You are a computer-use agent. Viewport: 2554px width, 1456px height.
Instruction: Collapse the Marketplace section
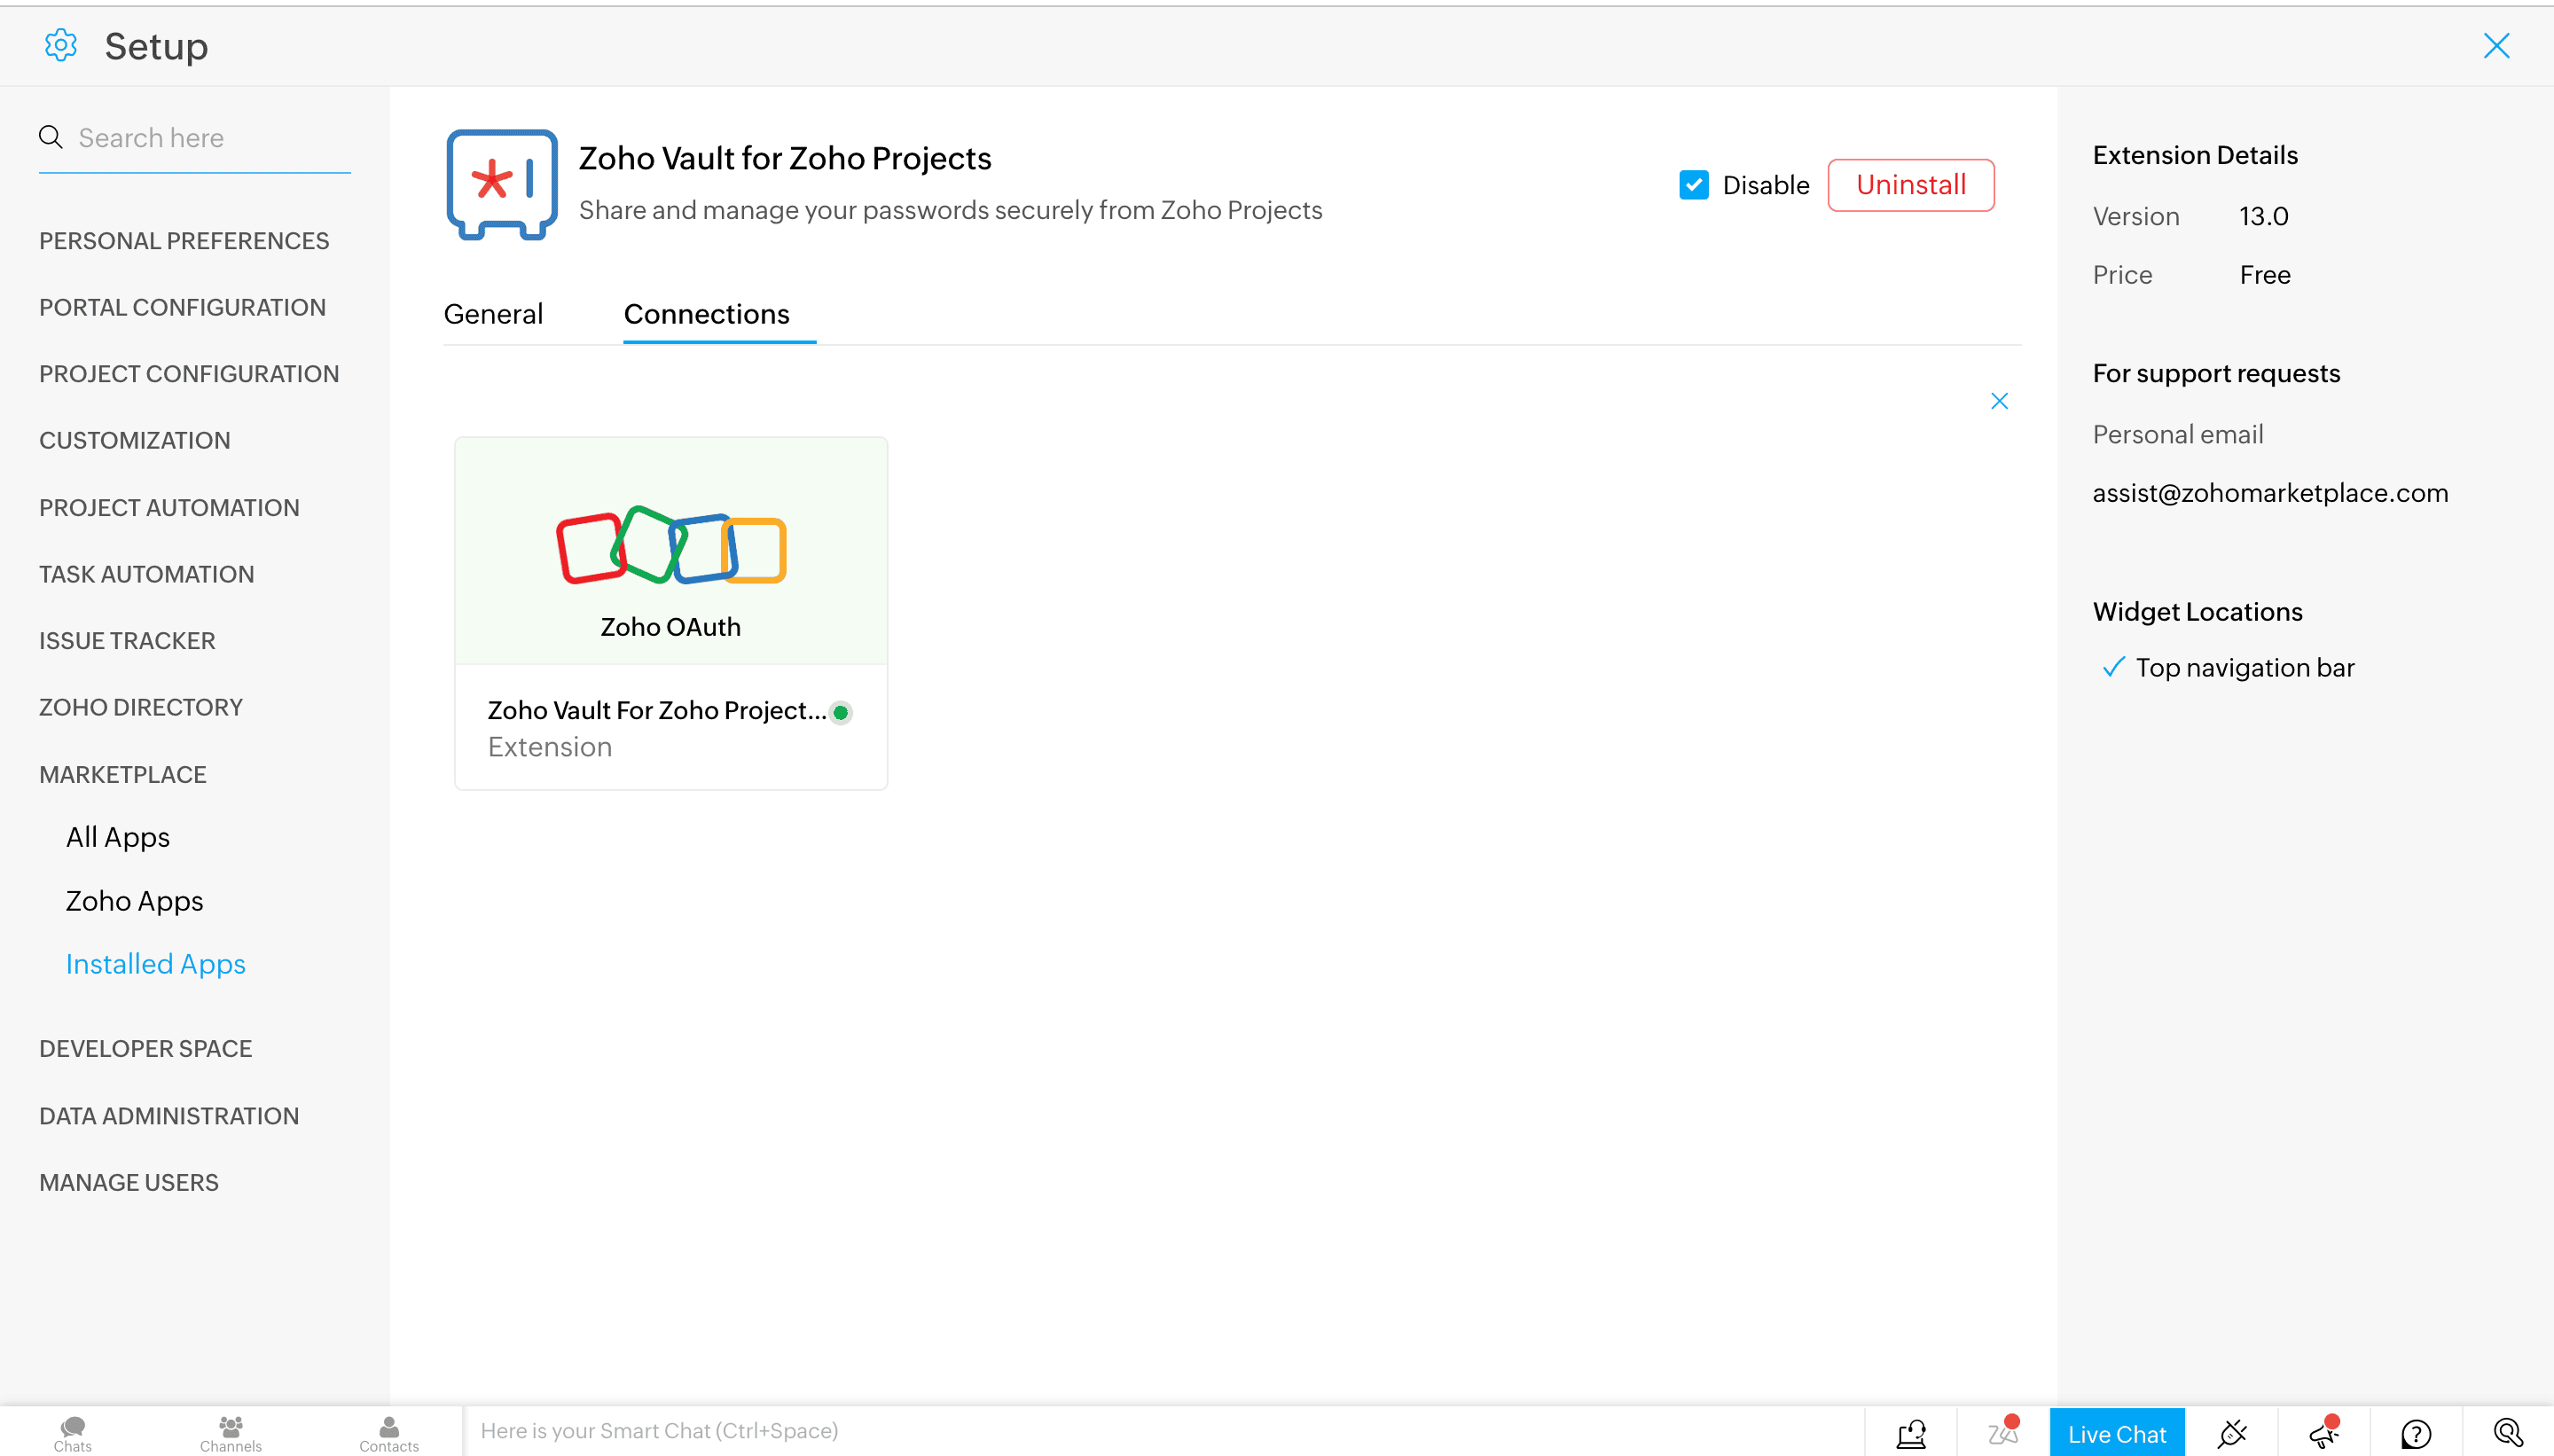(122, 775)
